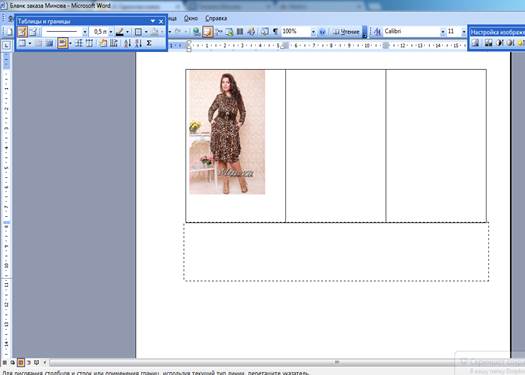
Task: Click the Standard toolbar options arrow
Action: click(x=365, y=32)
